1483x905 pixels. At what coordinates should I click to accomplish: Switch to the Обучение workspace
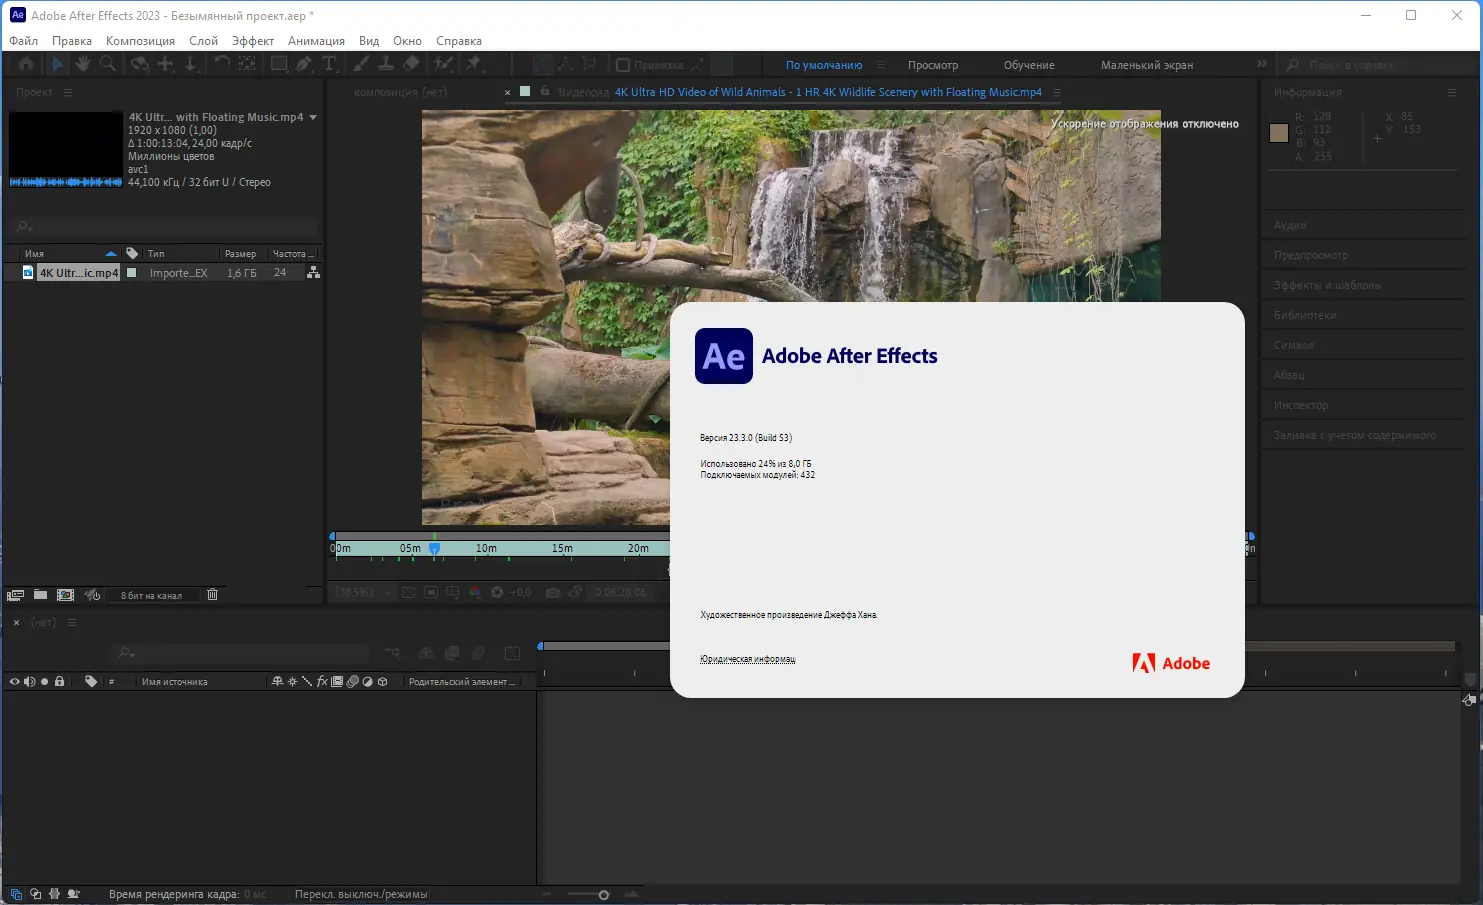click(1028, 64)
